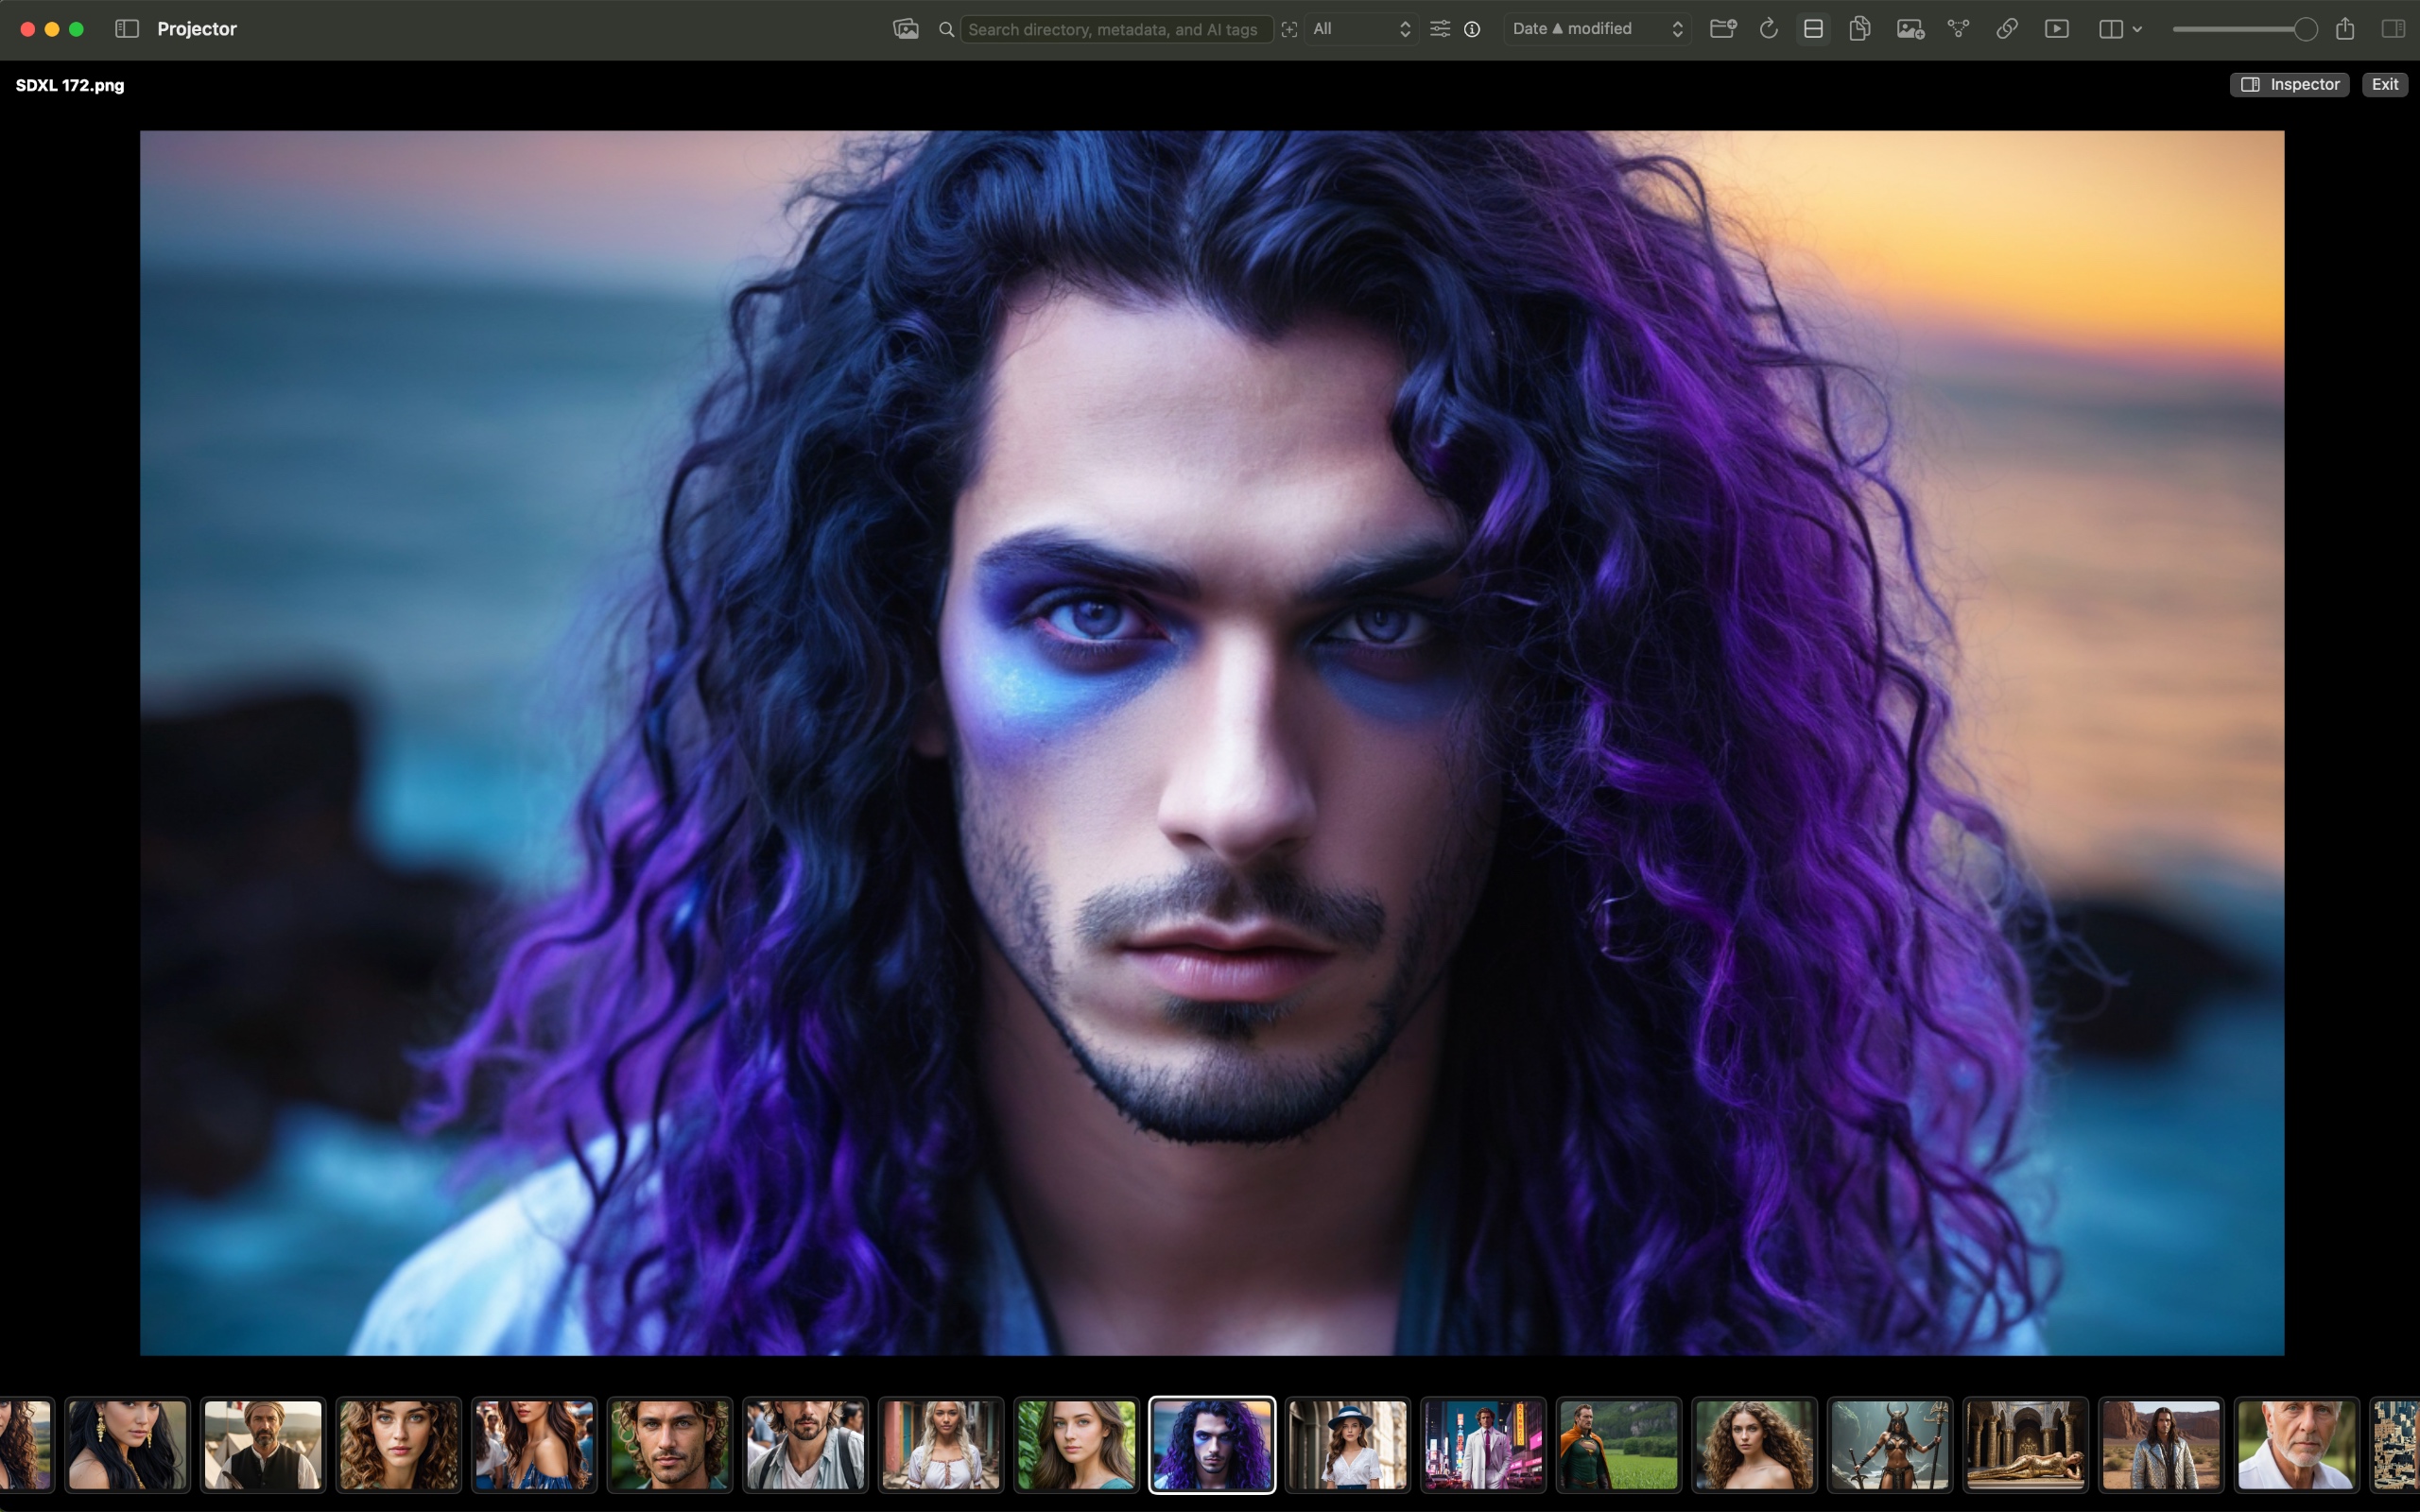
Task: Select the white-haired elderly man thumbnail
Action: 2297,1444
